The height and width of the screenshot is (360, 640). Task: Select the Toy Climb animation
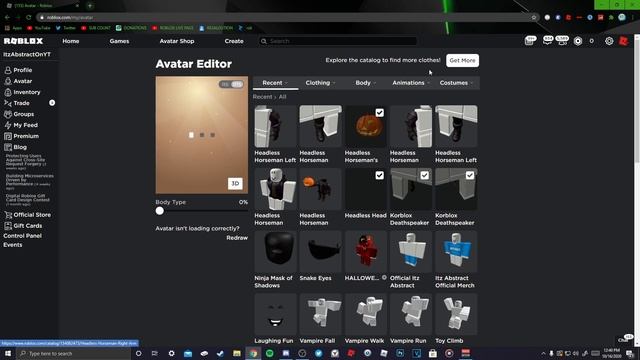[x=456, y=319]
